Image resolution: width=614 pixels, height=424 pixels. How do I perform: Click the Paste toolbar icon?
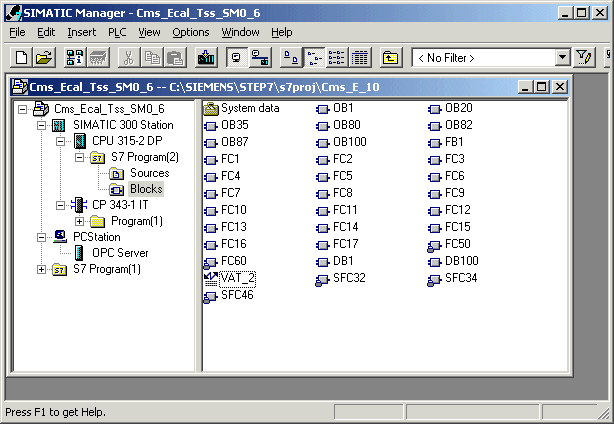[175, 58]
